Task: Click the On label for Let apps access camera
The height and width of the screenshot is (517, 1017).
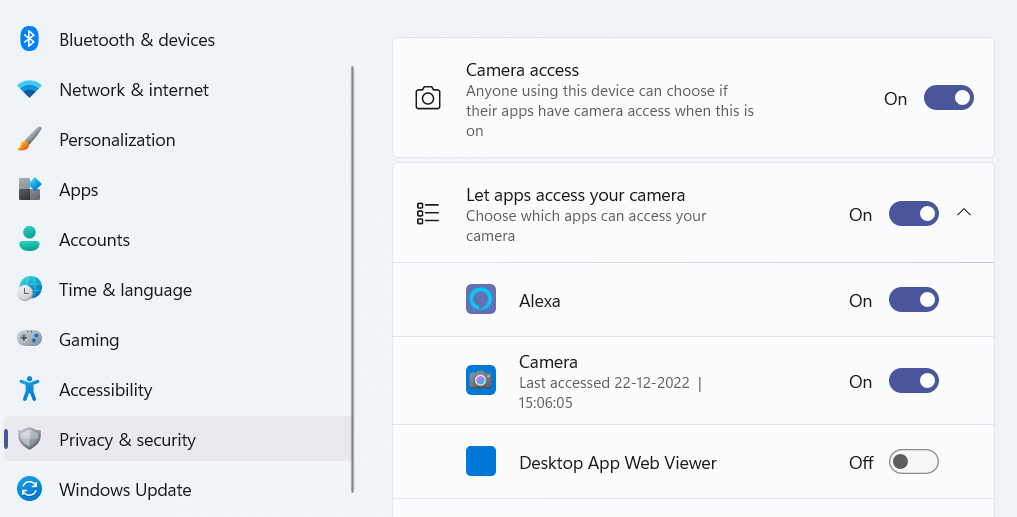Action: pos(860,215)
